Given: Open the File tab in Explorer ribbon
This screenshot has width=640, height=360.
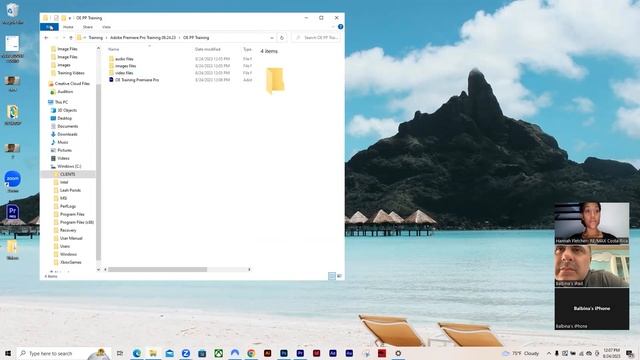Looking at the screenshot, I should point(49,27).
